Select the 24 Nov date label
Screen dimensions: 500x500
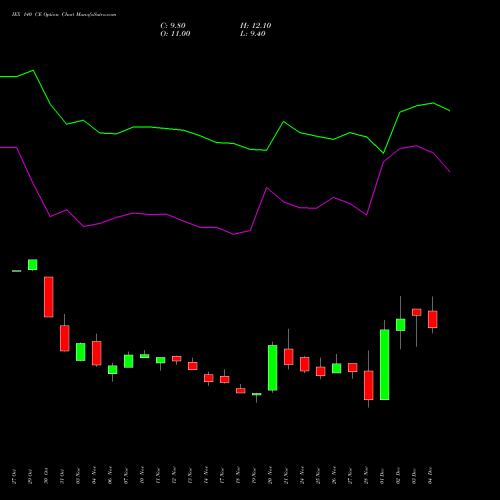(302, 476)
